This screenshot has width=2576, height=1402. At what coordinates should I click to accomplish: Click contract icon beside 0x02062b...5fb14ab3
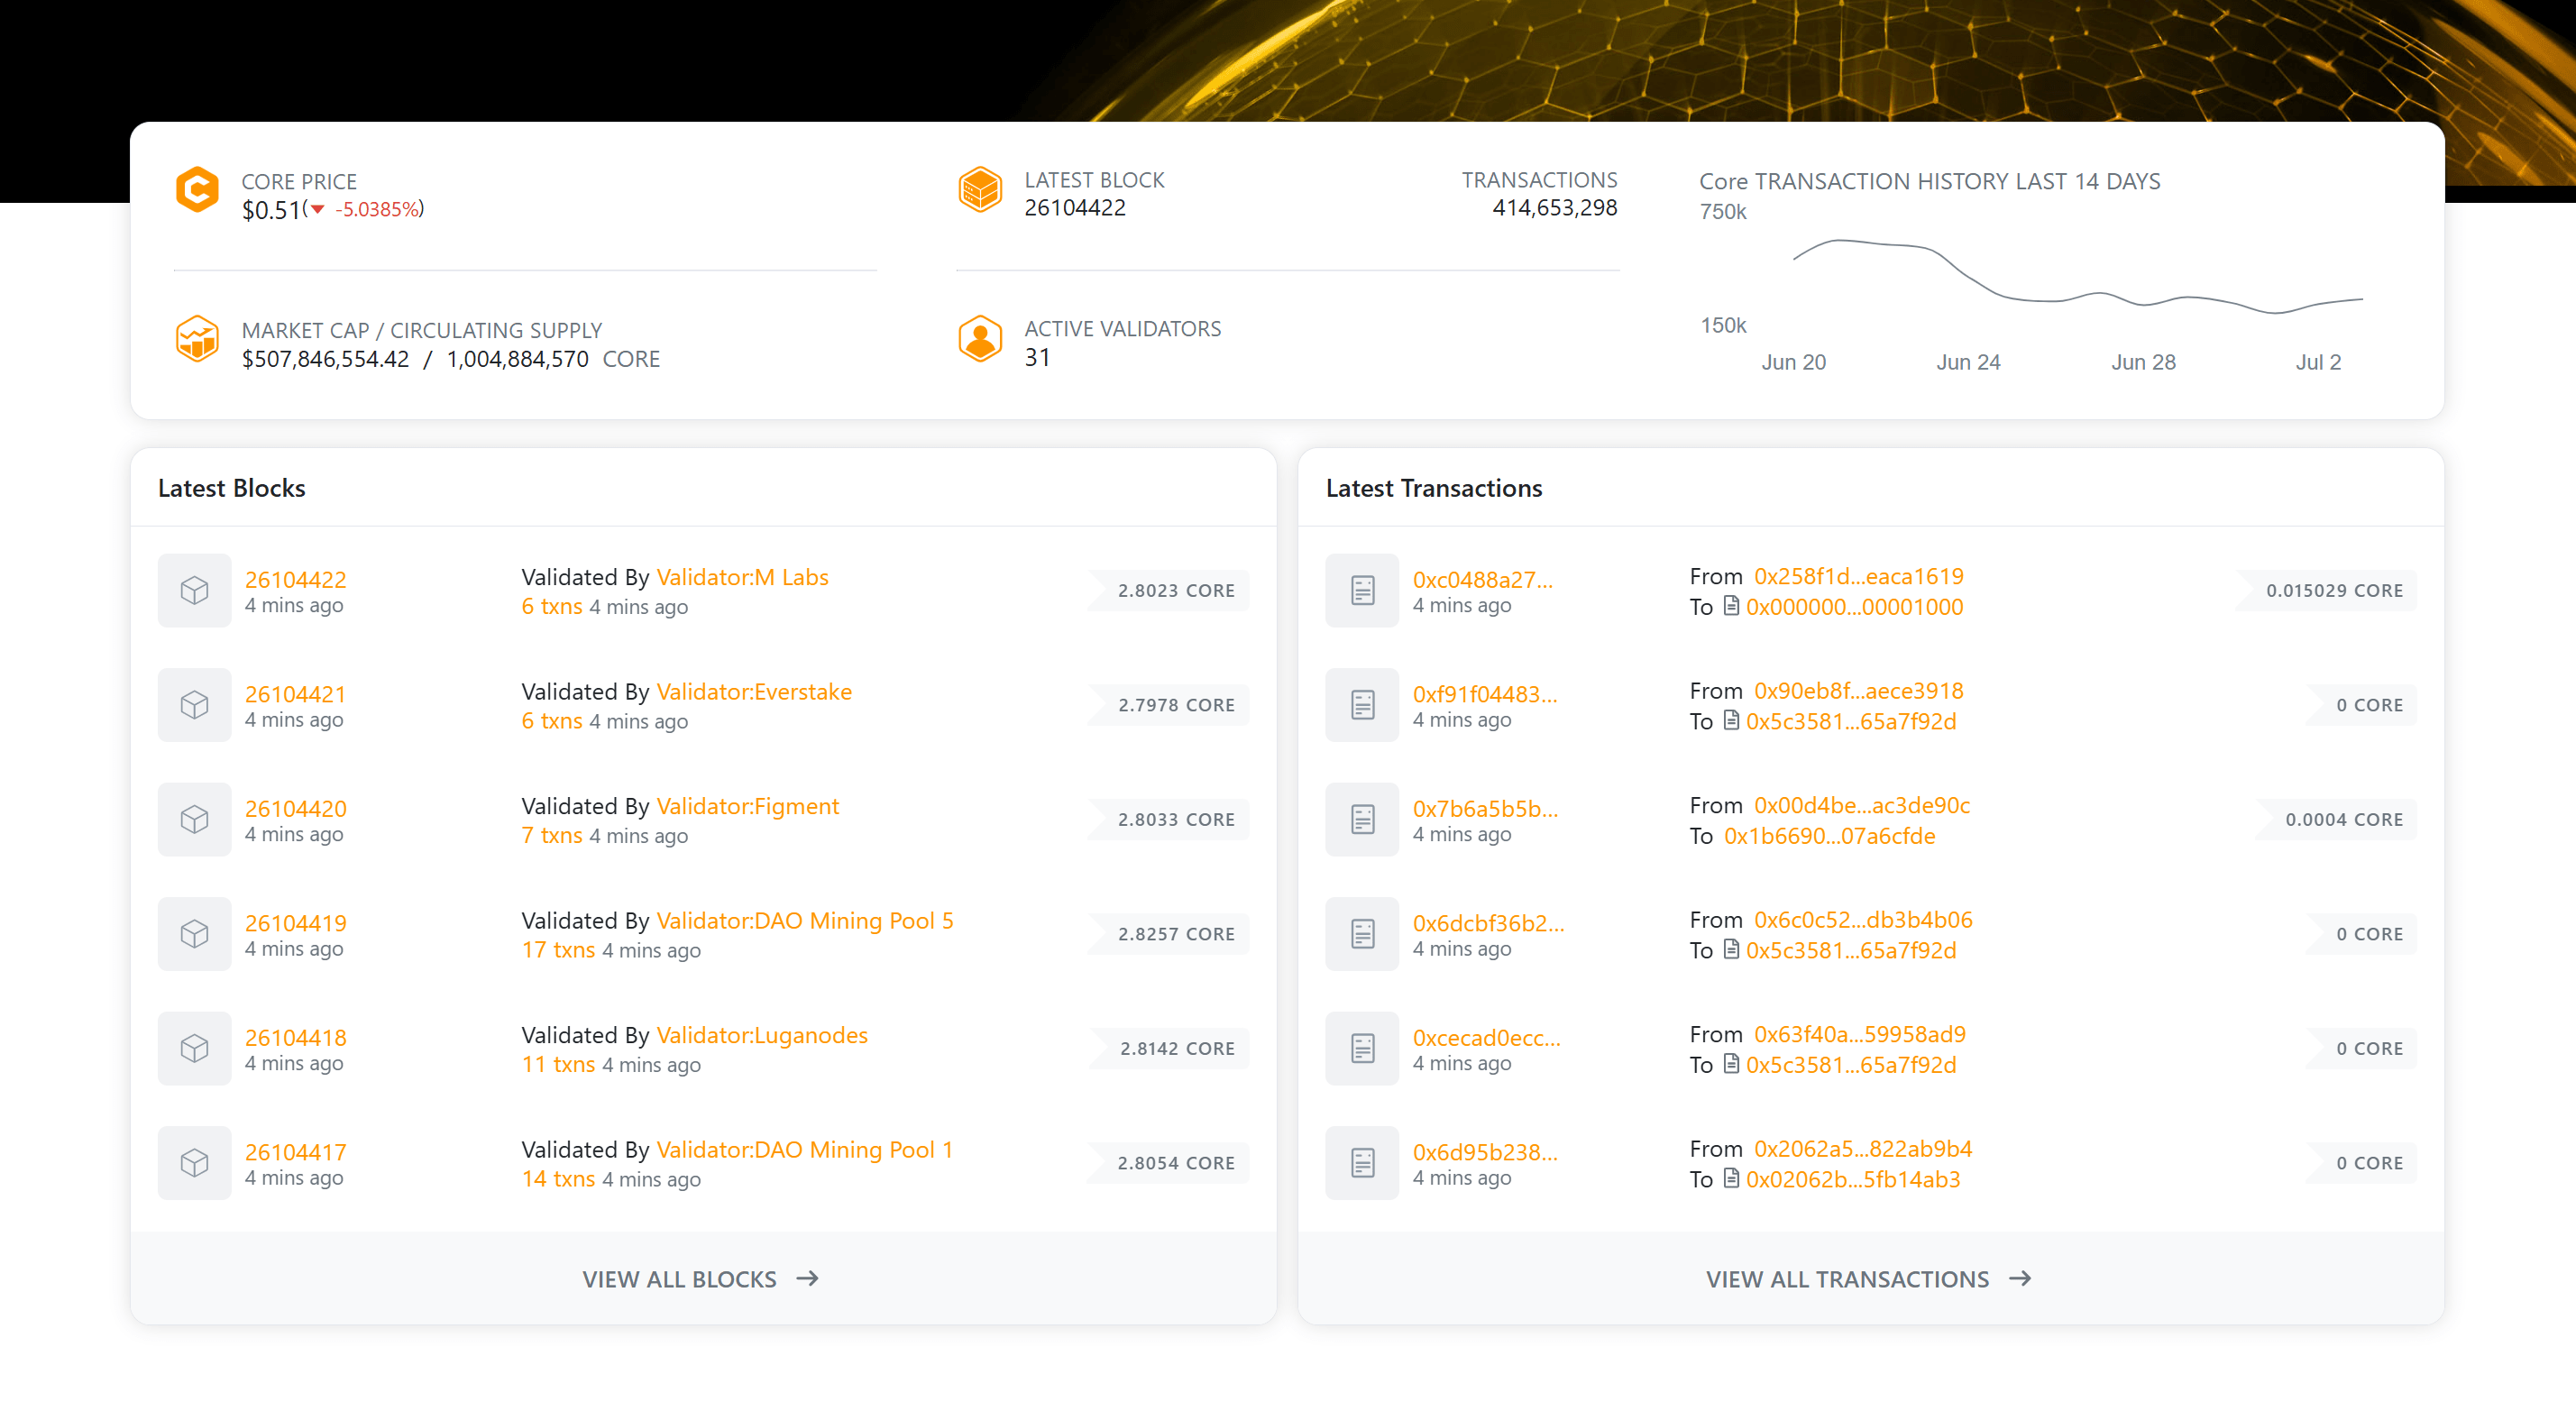(x=1731, y=1178)
